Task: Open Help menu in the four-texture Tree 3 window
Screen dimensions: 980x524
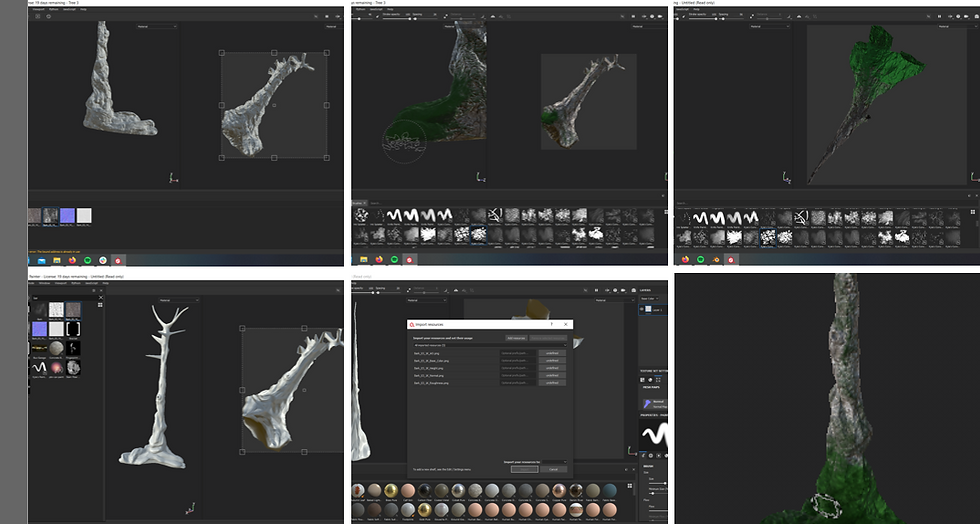Action: pos(84,9)
